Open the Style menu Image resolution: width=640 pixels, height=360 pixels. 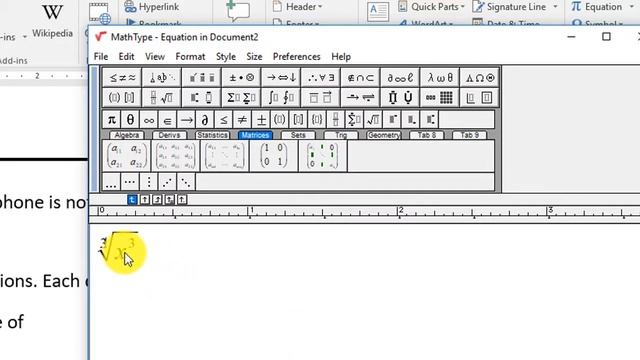point(226,57)
